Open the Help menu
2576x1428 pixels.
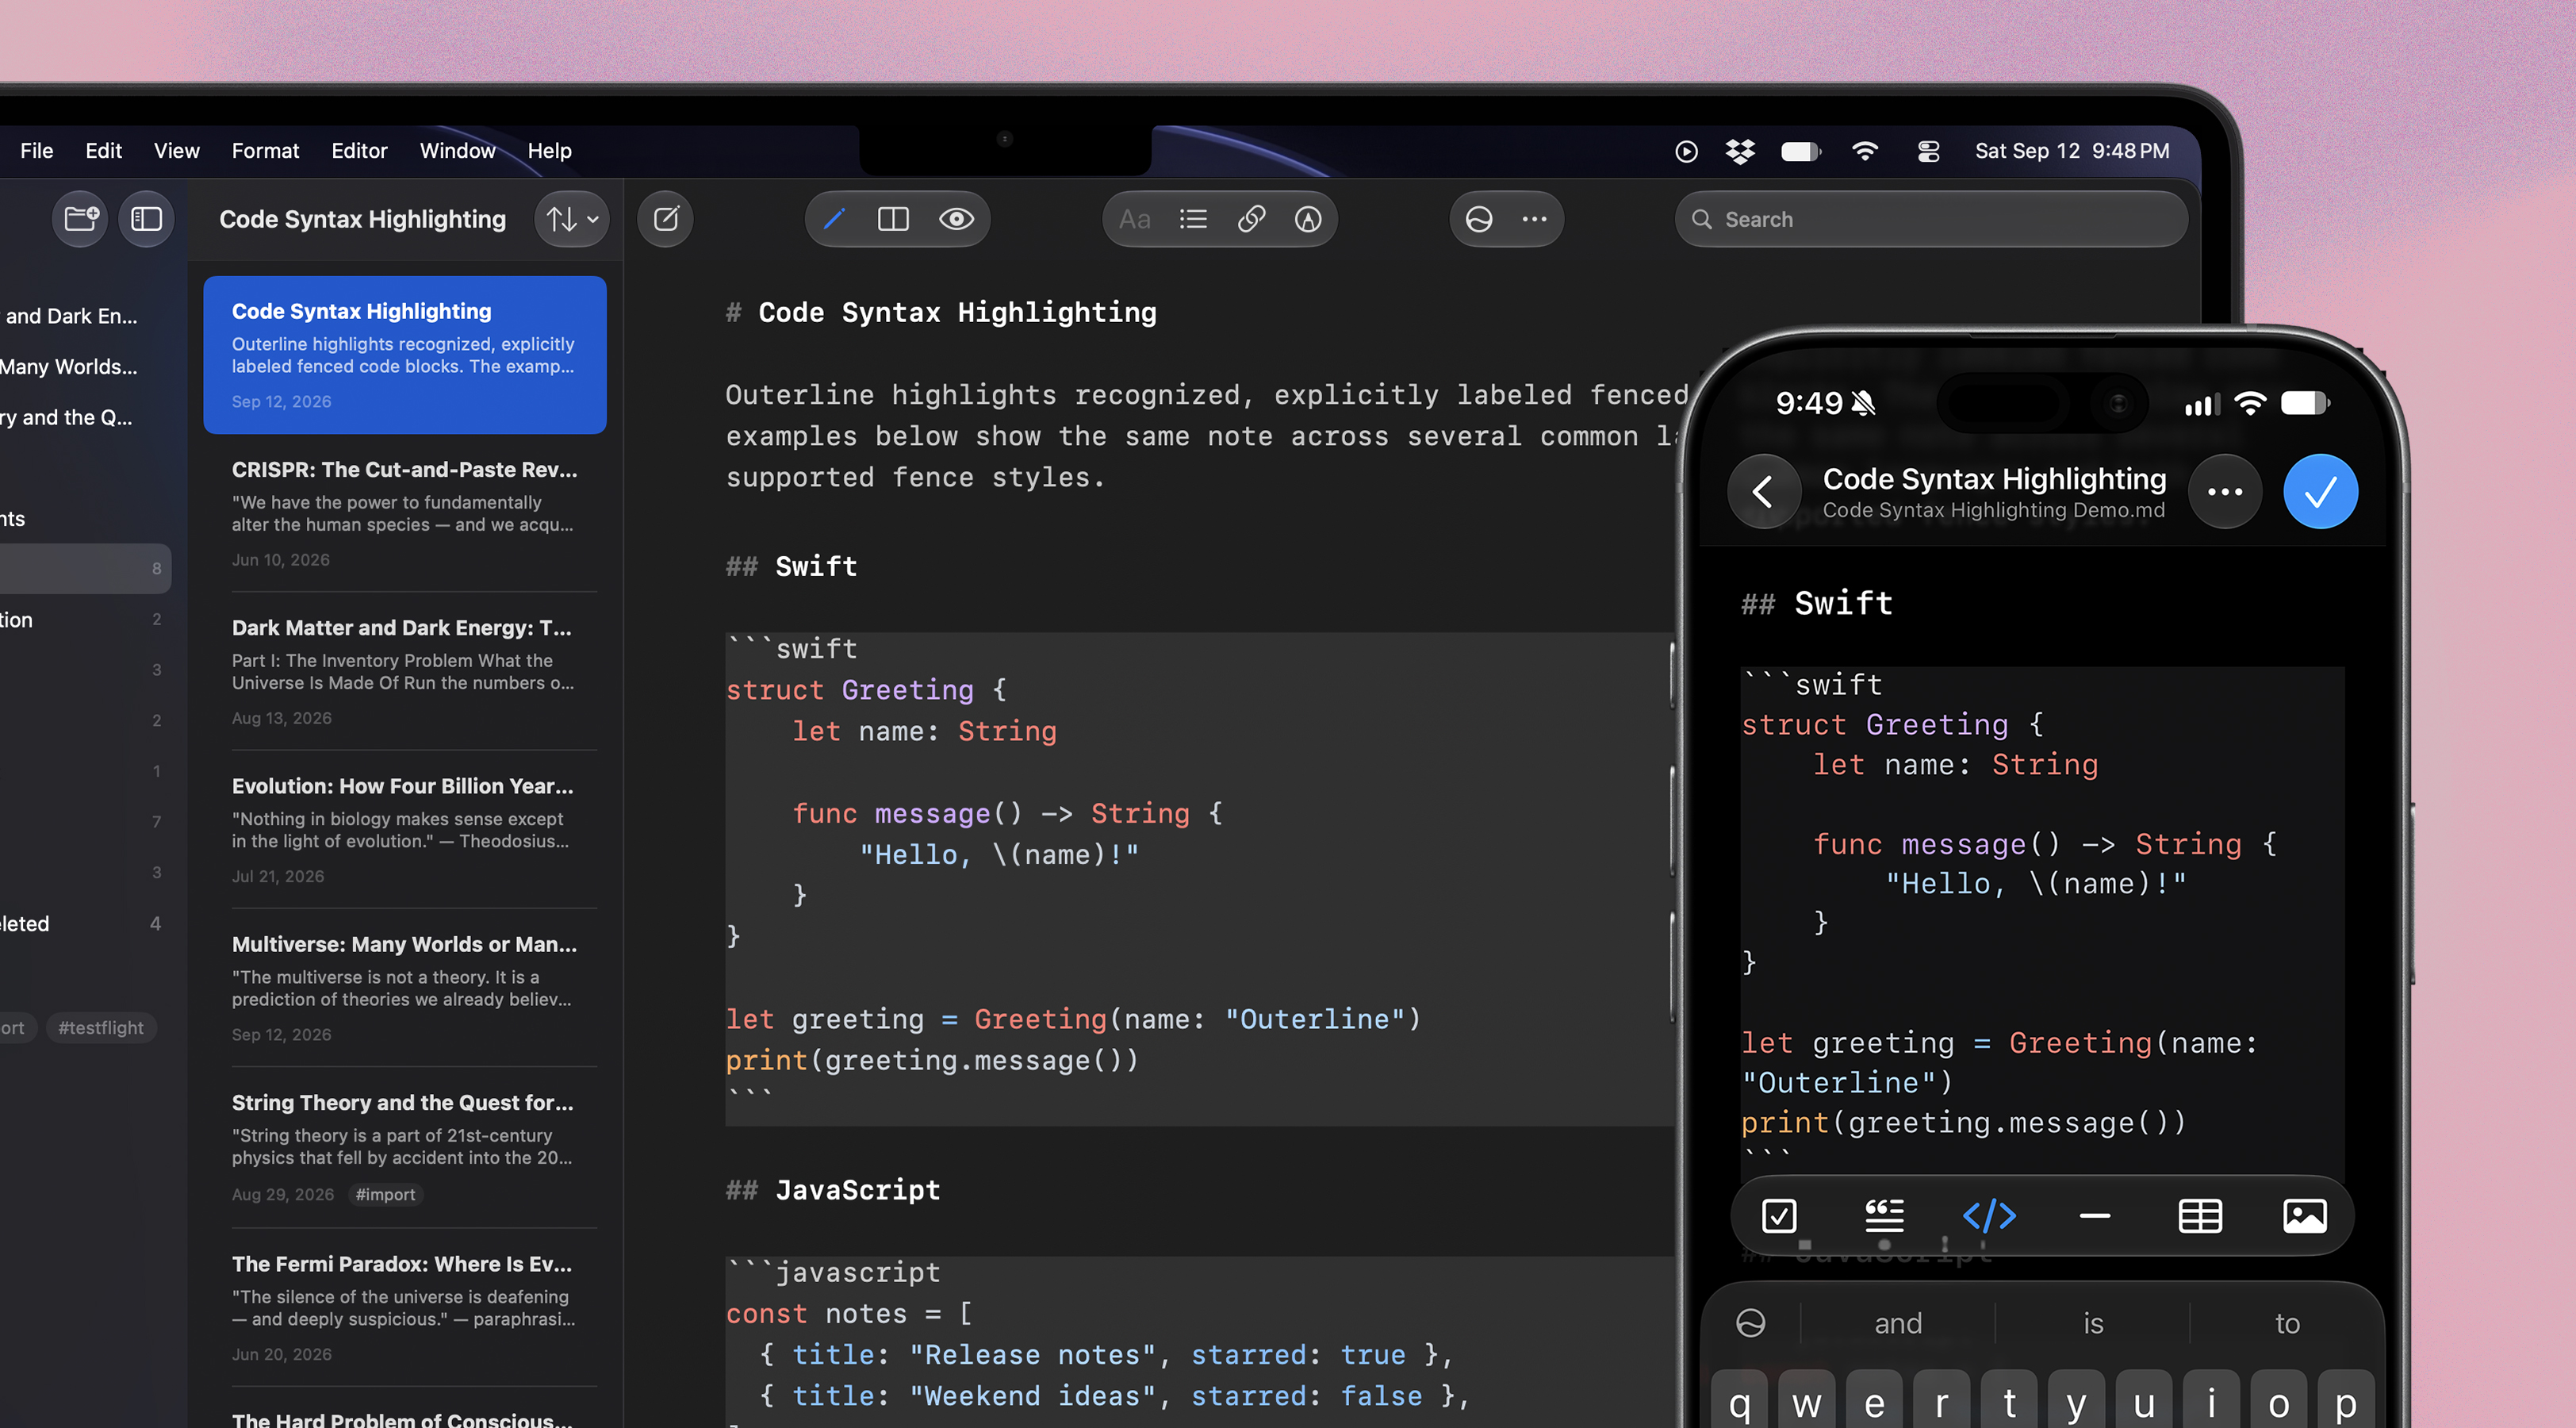click(x=549, y=151)
